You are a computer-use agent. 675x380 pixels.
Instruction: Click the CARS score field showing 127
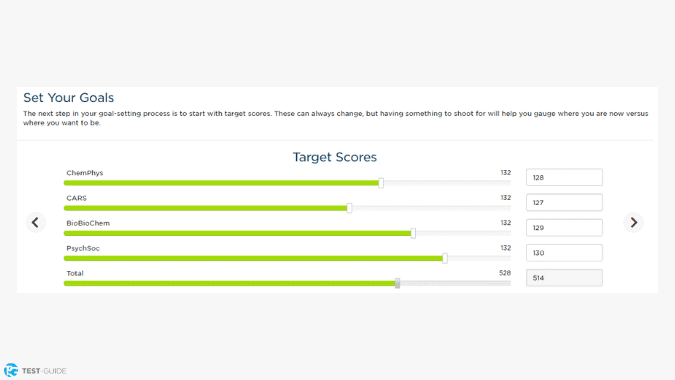(x=564, y=202)
